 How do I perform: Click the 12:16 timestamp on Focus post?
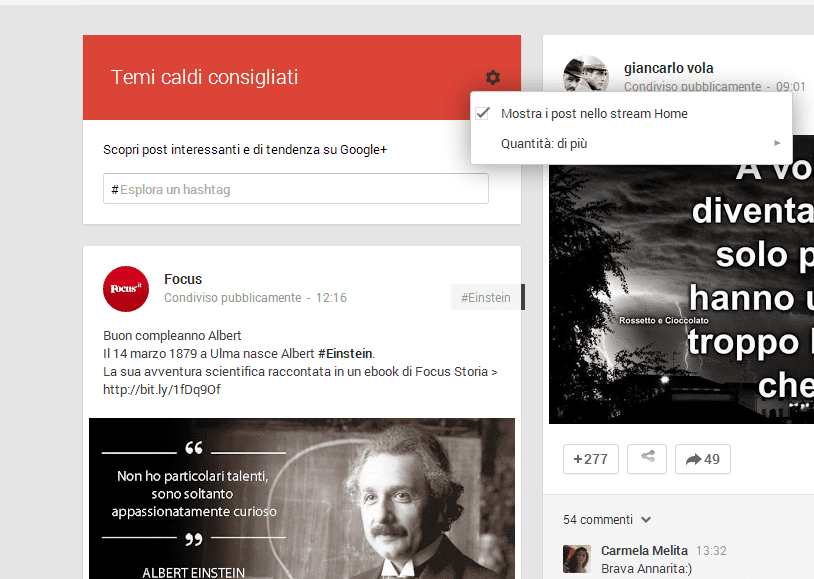coord(331,298)
